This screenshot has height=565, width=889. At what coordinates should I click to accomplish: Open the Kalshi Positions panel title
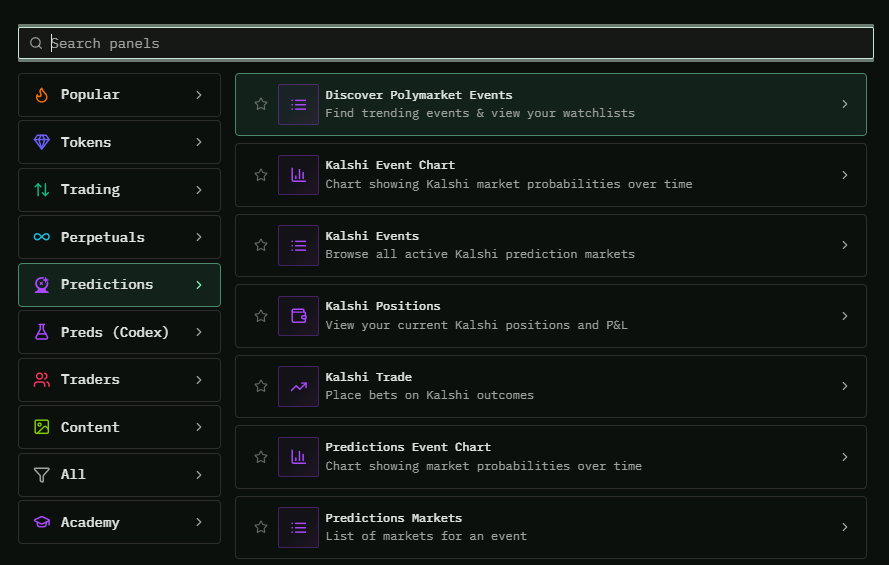pyautogui.click(x=382, y=306)
